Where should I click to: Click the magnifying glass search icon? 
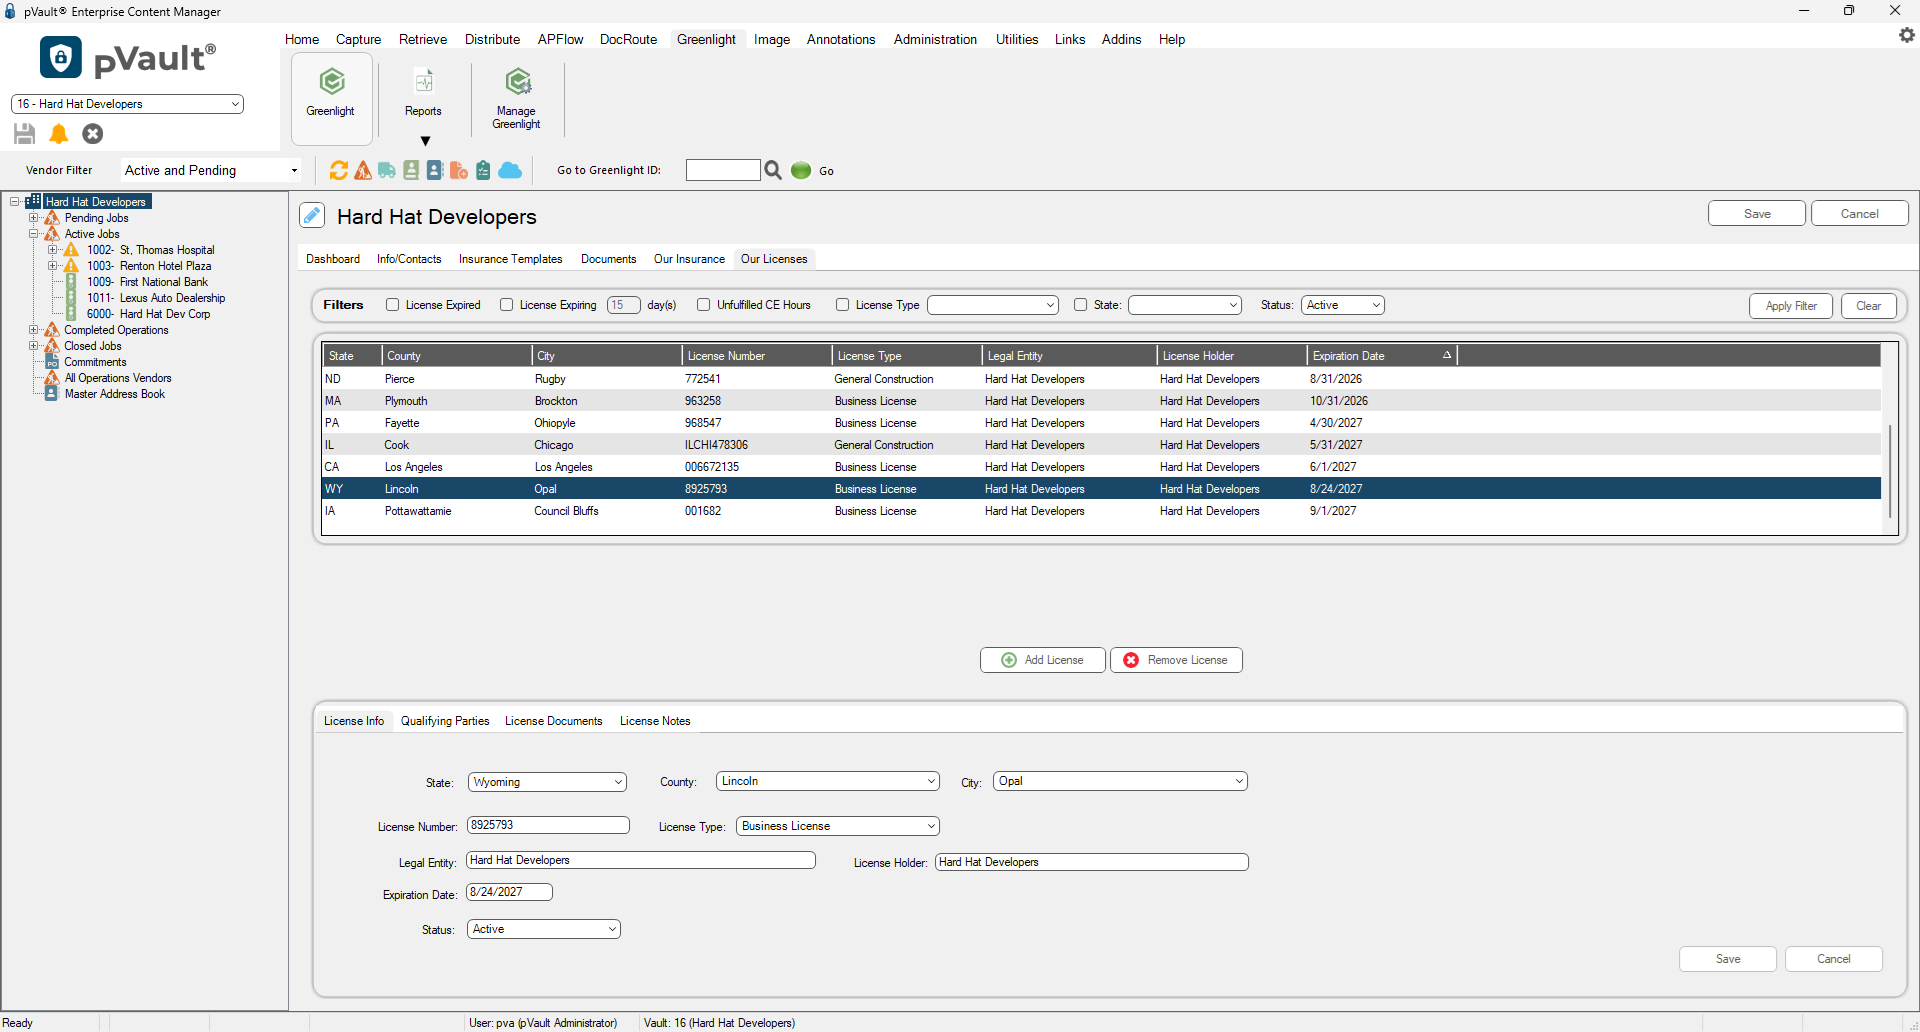coord(773,170)
